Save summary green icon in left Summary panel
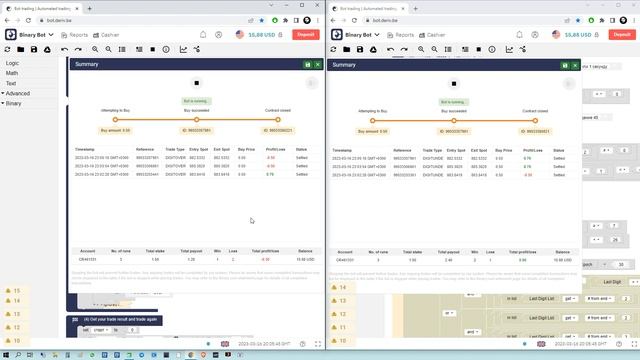This screenshot has width=640, height=360. coord(307,64)
